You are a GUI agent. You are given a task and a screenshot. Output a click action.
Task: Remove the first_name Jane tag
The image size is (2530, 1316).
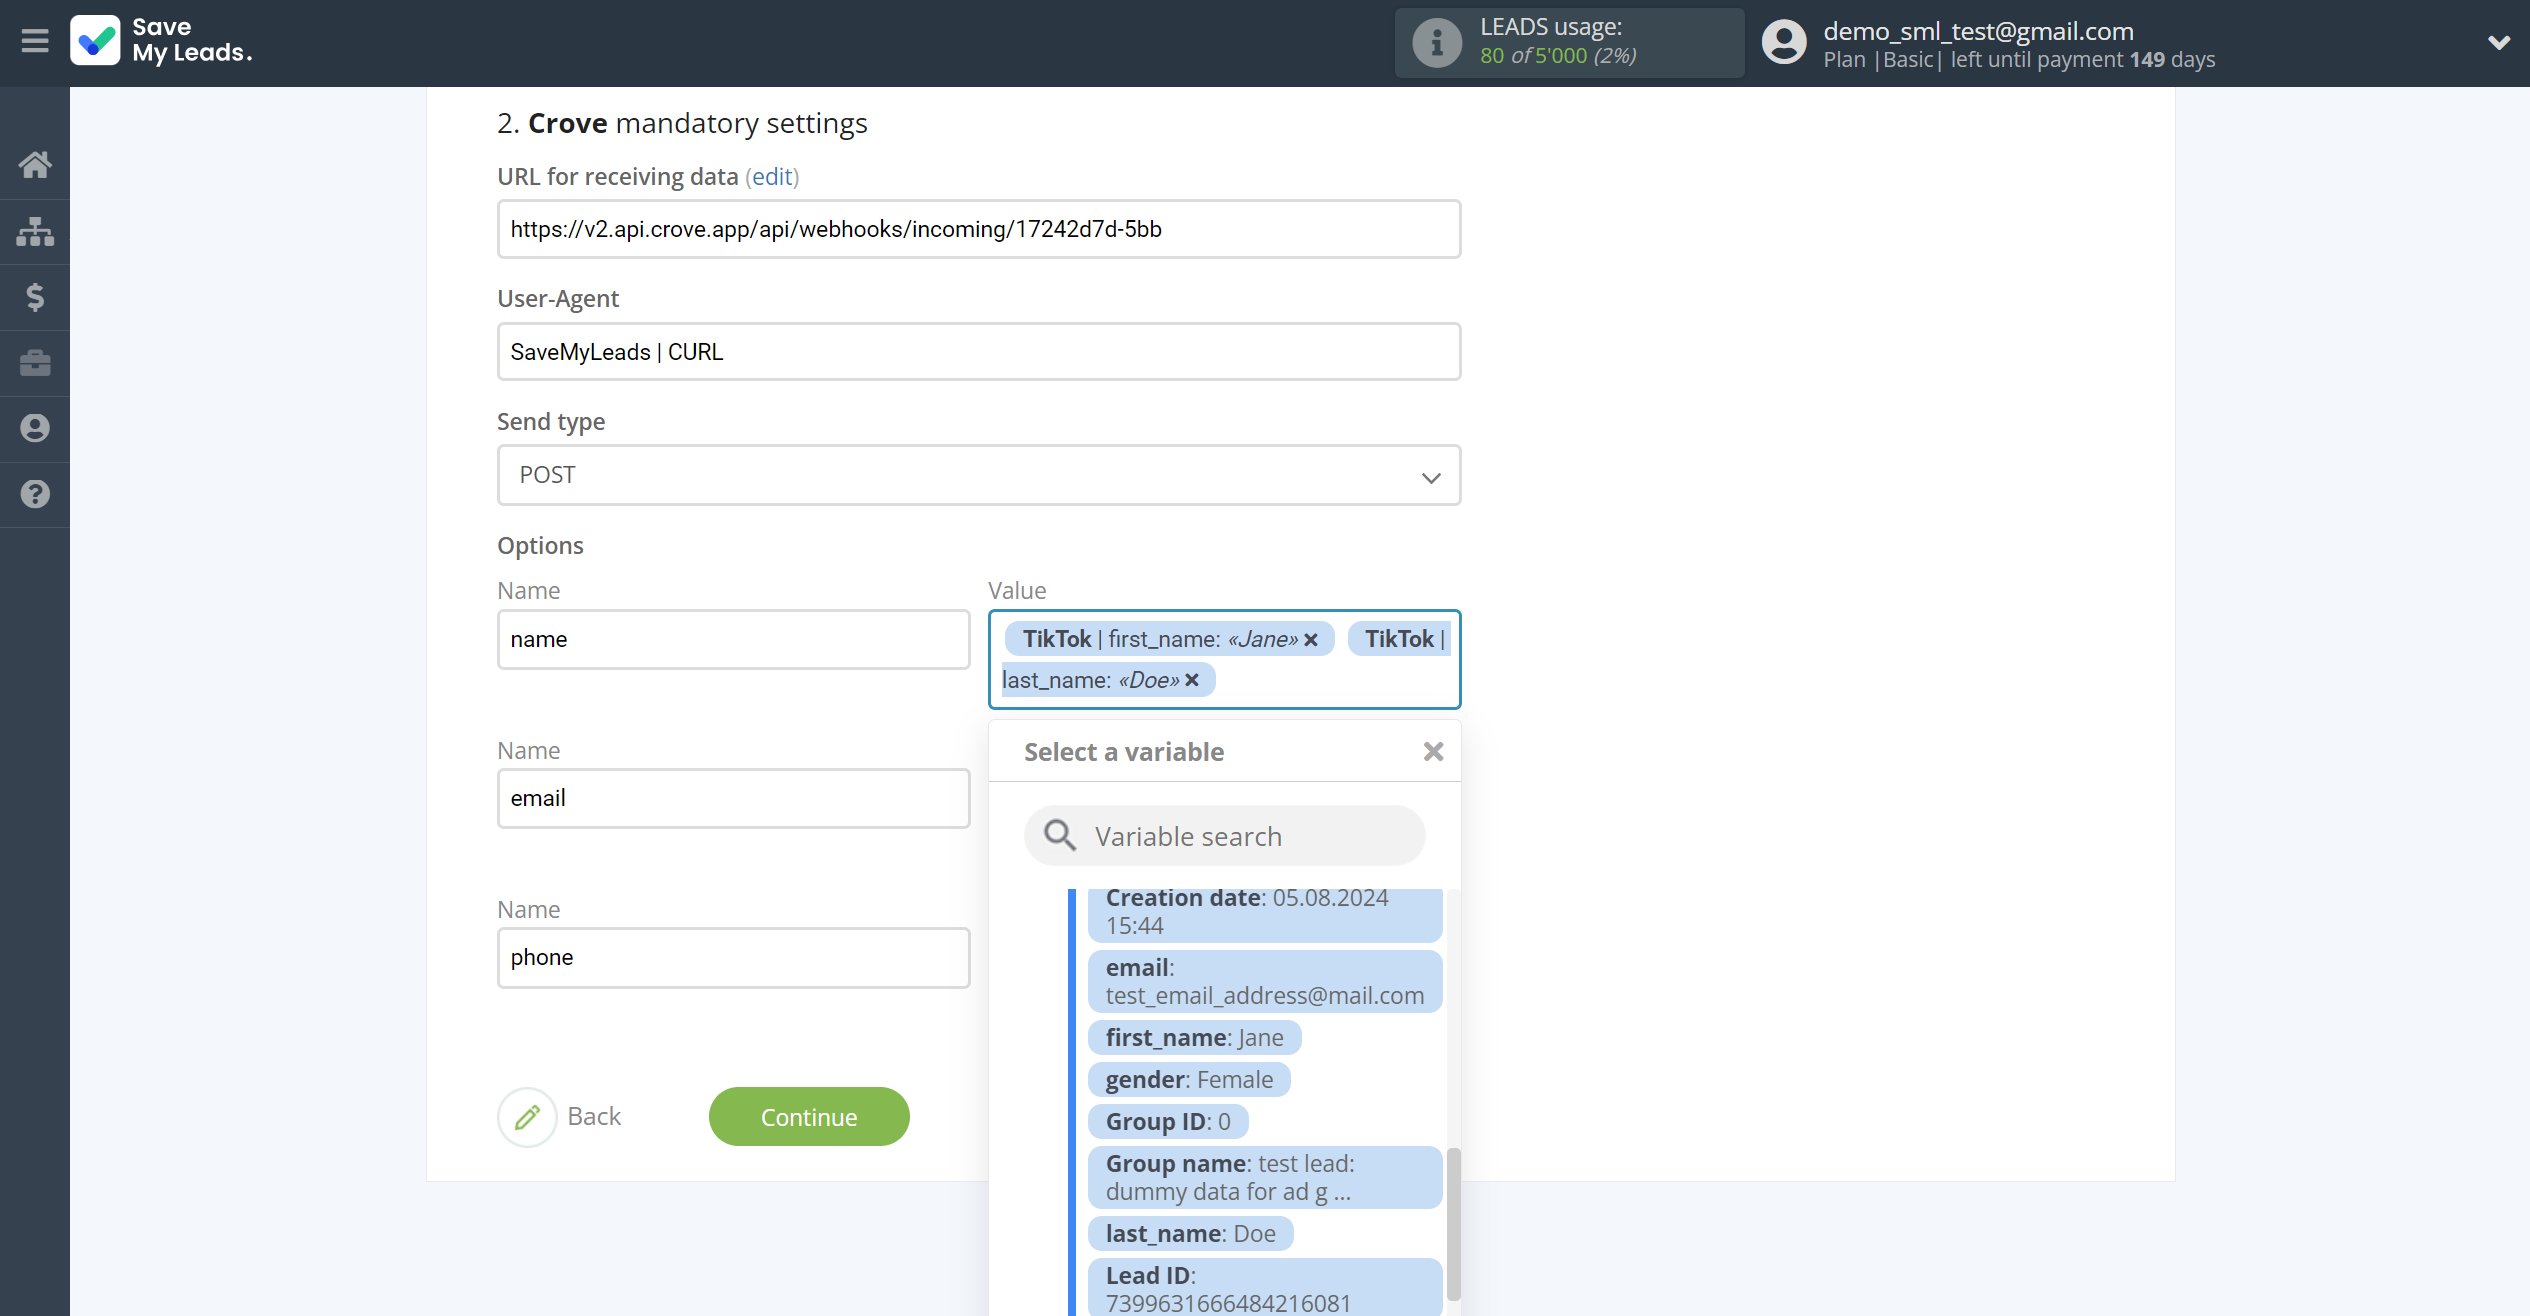coord(1311,640)
